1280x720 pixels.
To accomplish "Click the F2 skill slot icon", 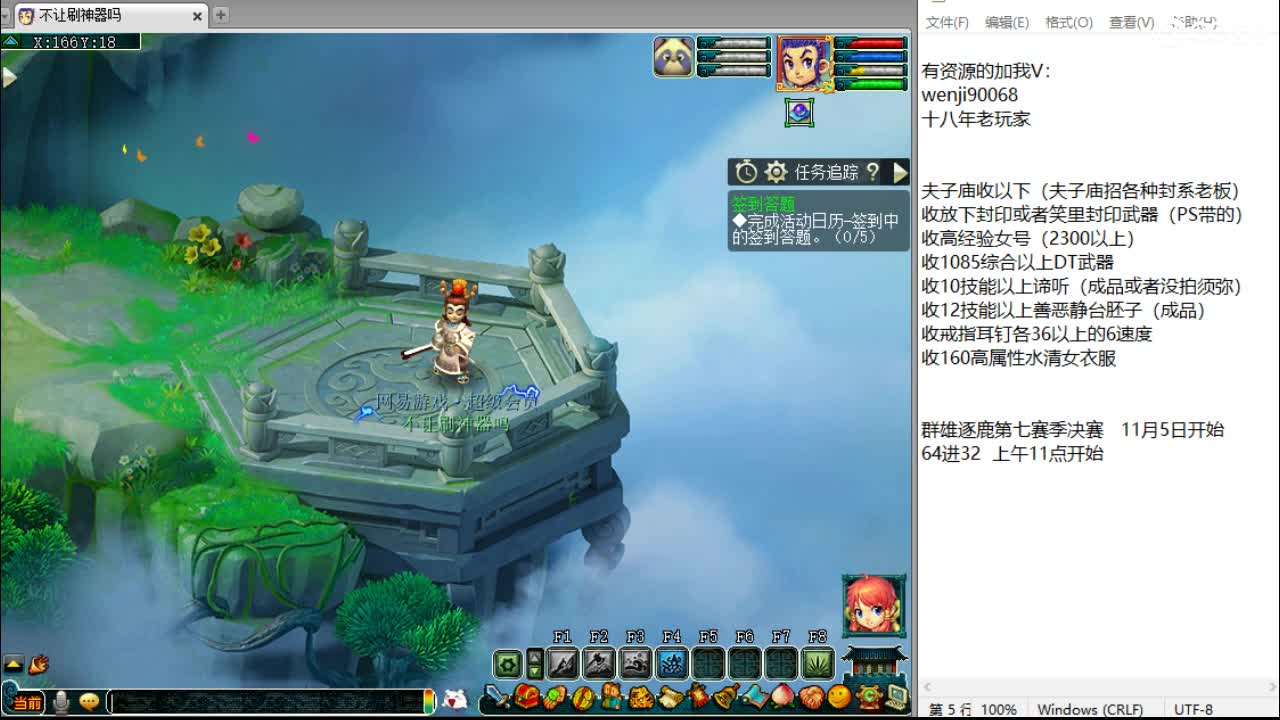I will [x=599, y=663].
